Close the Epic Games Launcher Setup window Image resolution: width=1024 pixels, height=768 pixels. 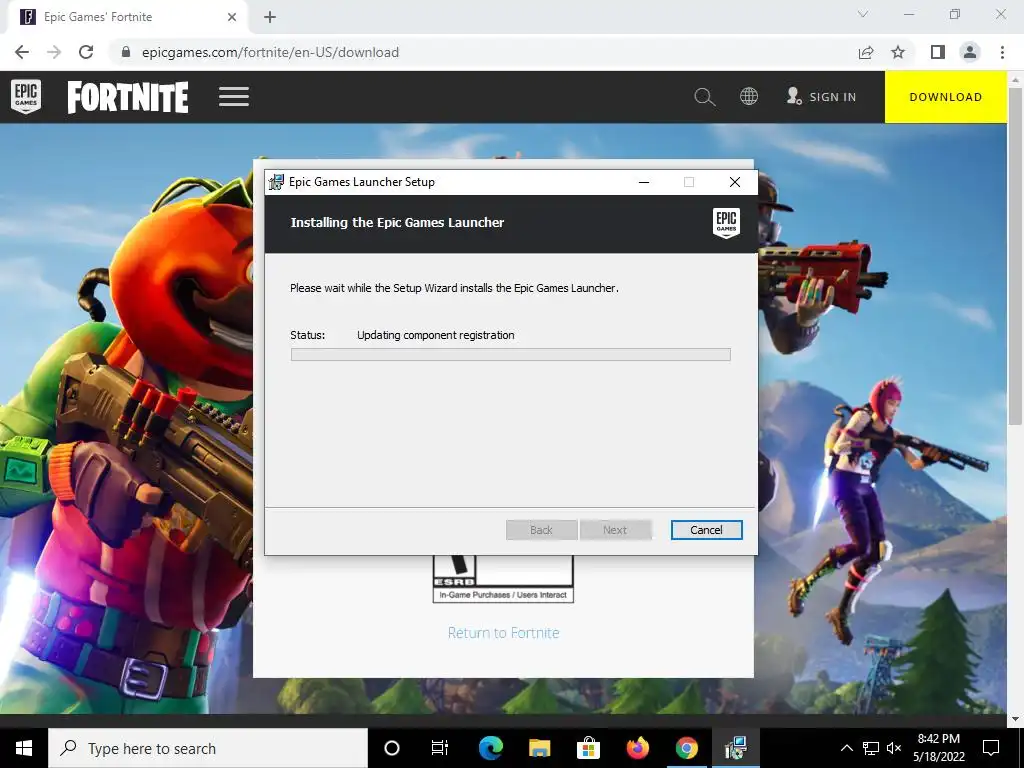(735, 182)
